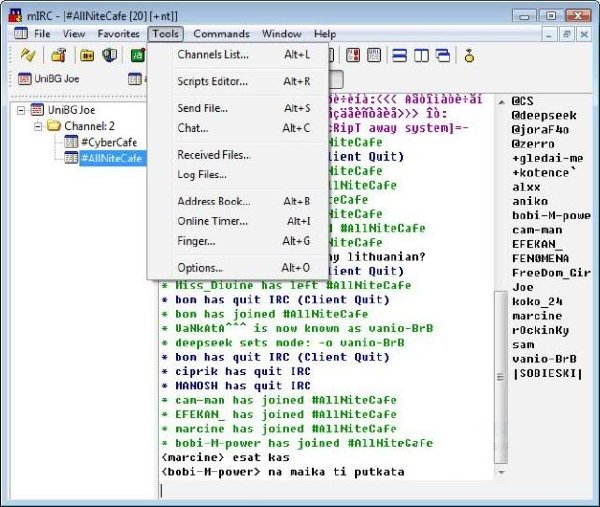
Task: Select UniBG Joe in the treebar
Action: [x=72, y=110]
